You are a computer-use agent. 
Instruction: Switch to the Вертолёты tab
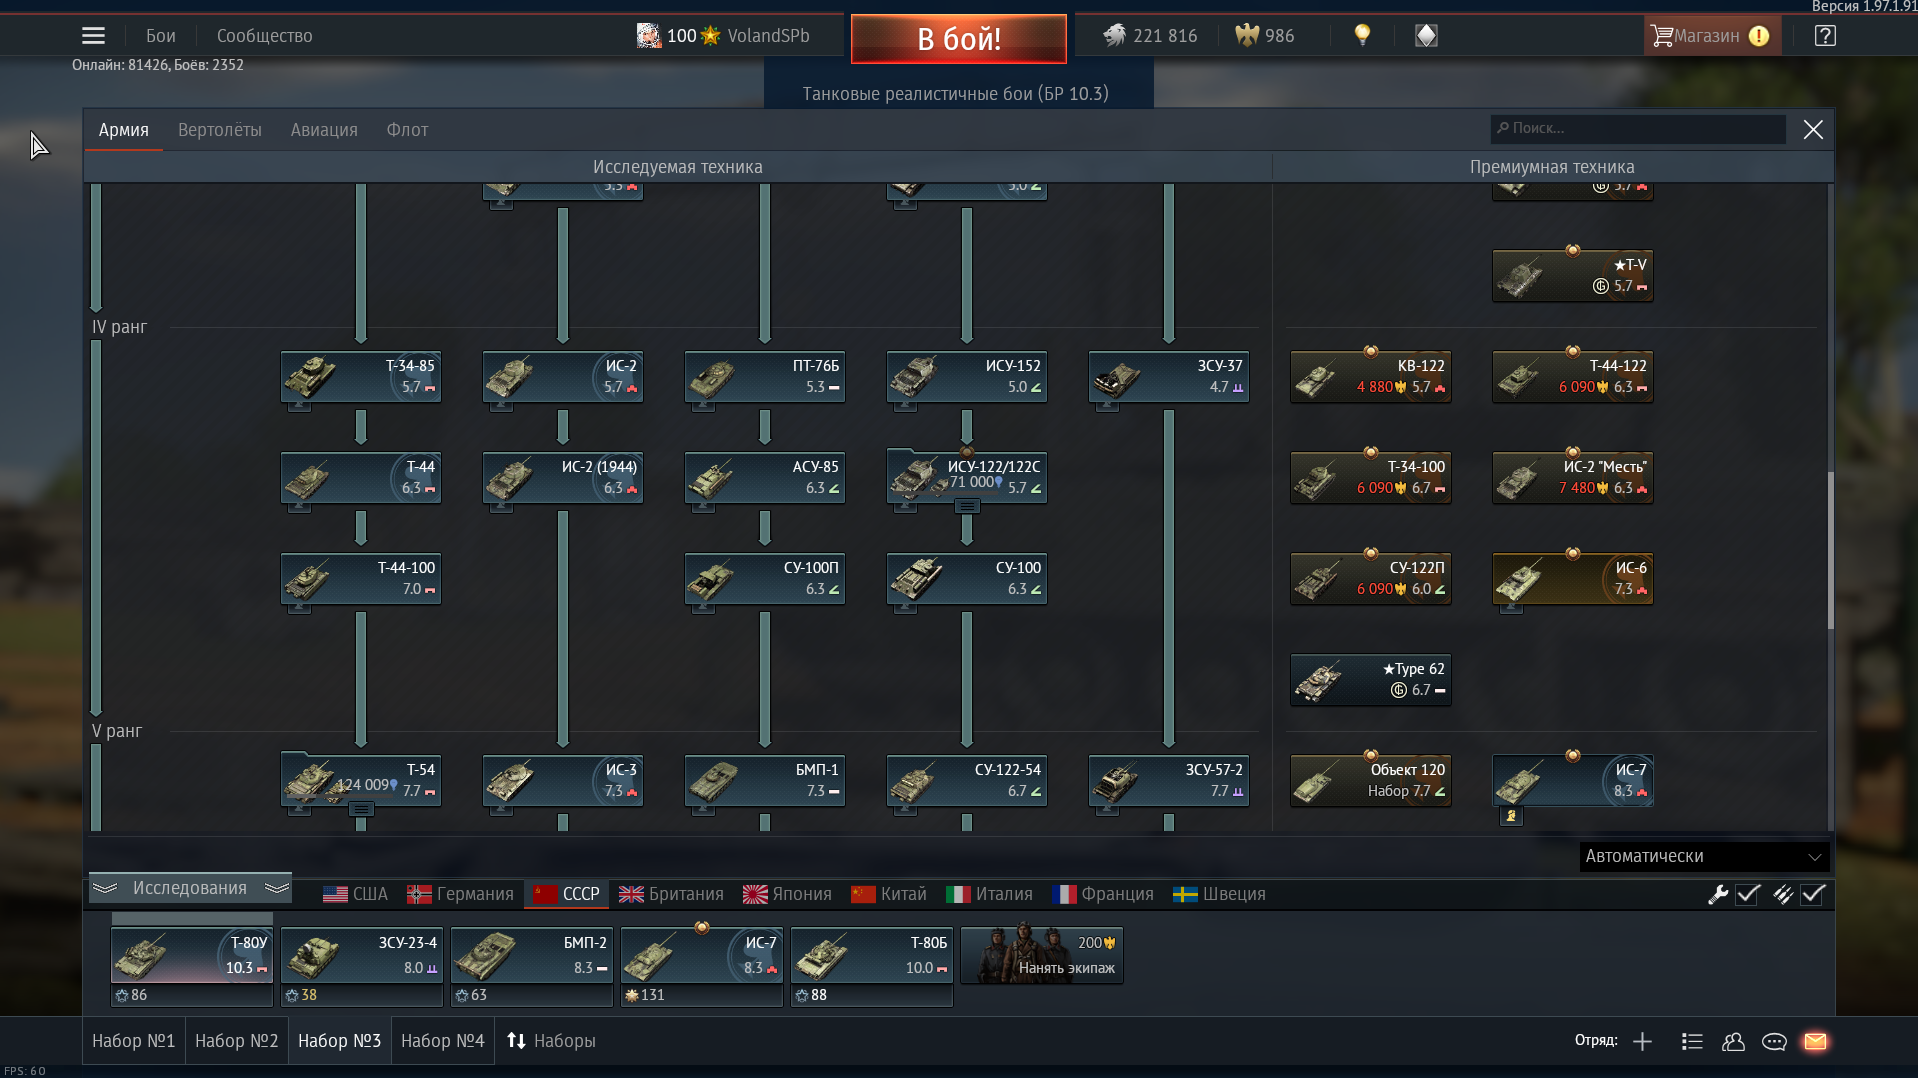point(220,130)
